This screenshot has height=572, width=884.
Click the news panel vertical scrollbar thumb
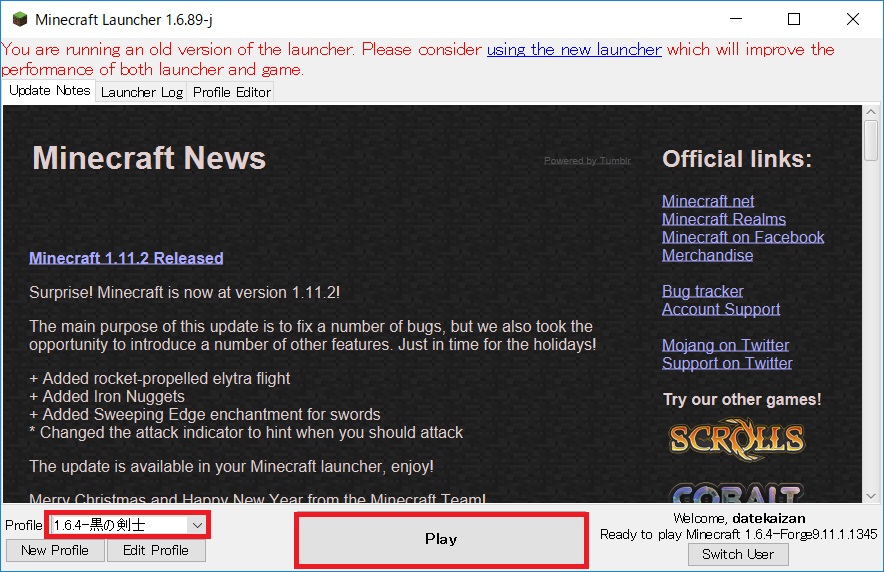click(871, 140)
